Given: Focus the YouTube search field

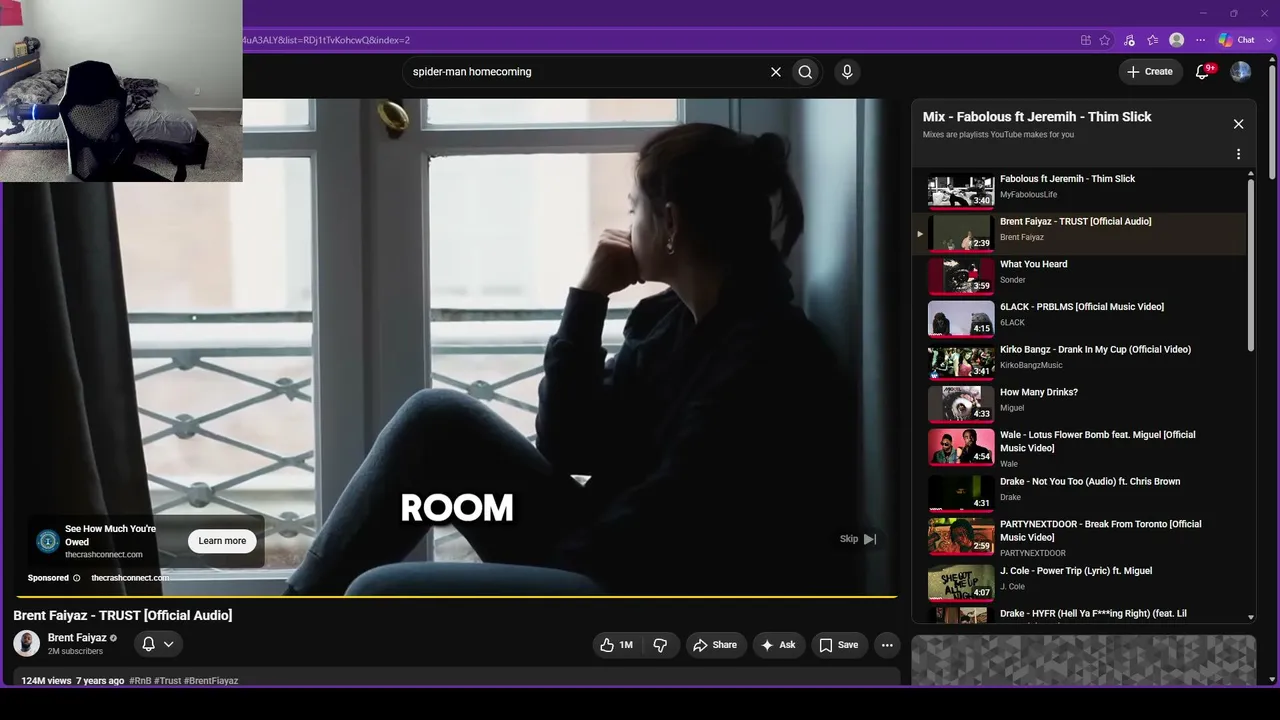Looking at the screenshot, I should click(587, 72).
